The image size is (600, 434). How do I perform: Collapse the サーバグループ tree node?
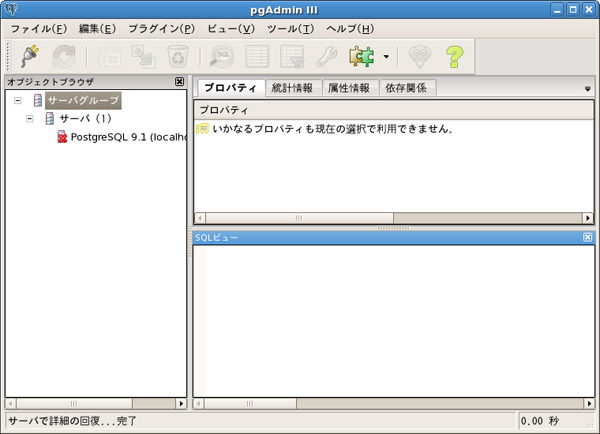click(x=18, y=101)
